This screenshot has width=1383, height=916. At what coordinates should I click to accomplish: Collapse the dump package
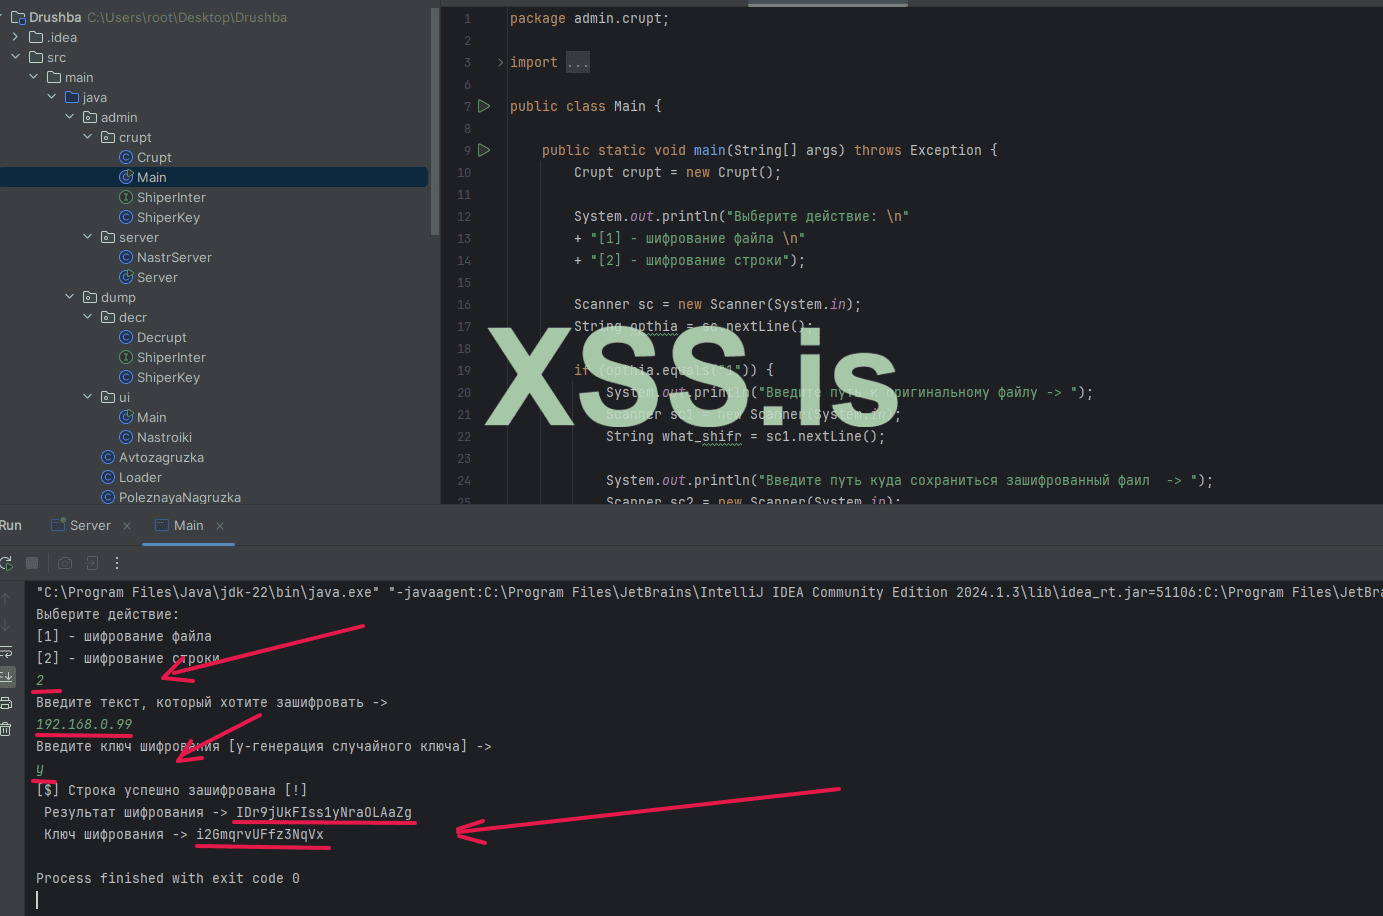click(69, 297)
